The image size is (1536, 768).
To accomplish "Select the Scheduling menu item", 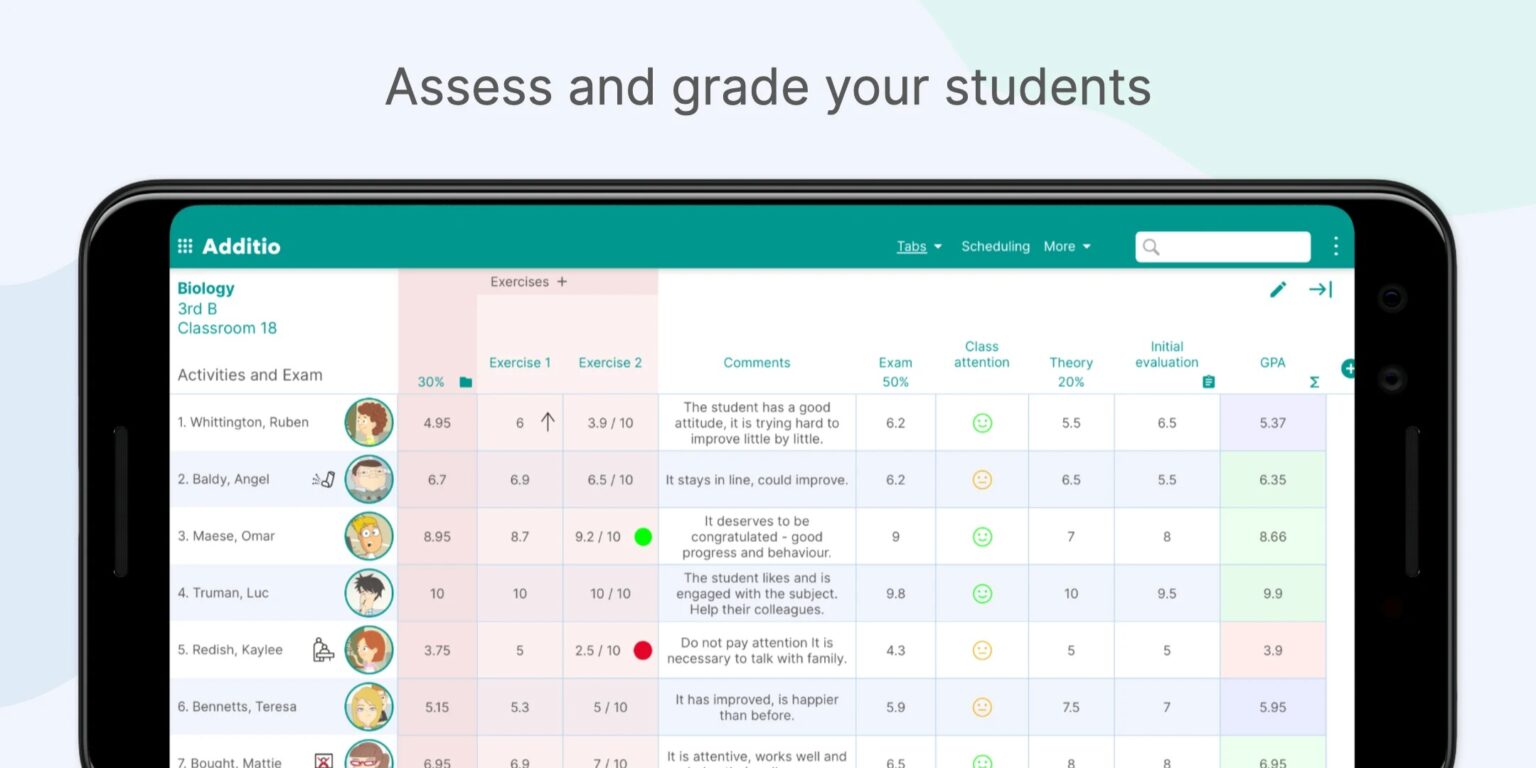I will (x=995, y=246).
